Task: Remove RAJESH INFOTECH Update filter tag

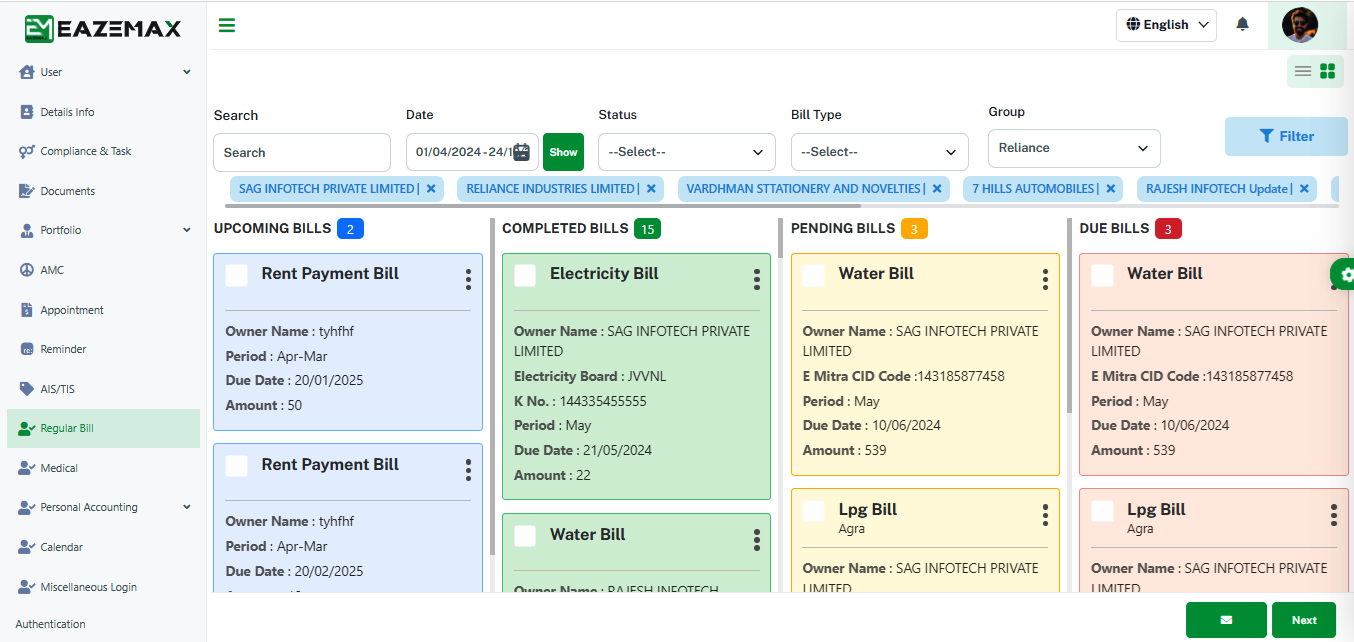Action: coord(1304,188)
